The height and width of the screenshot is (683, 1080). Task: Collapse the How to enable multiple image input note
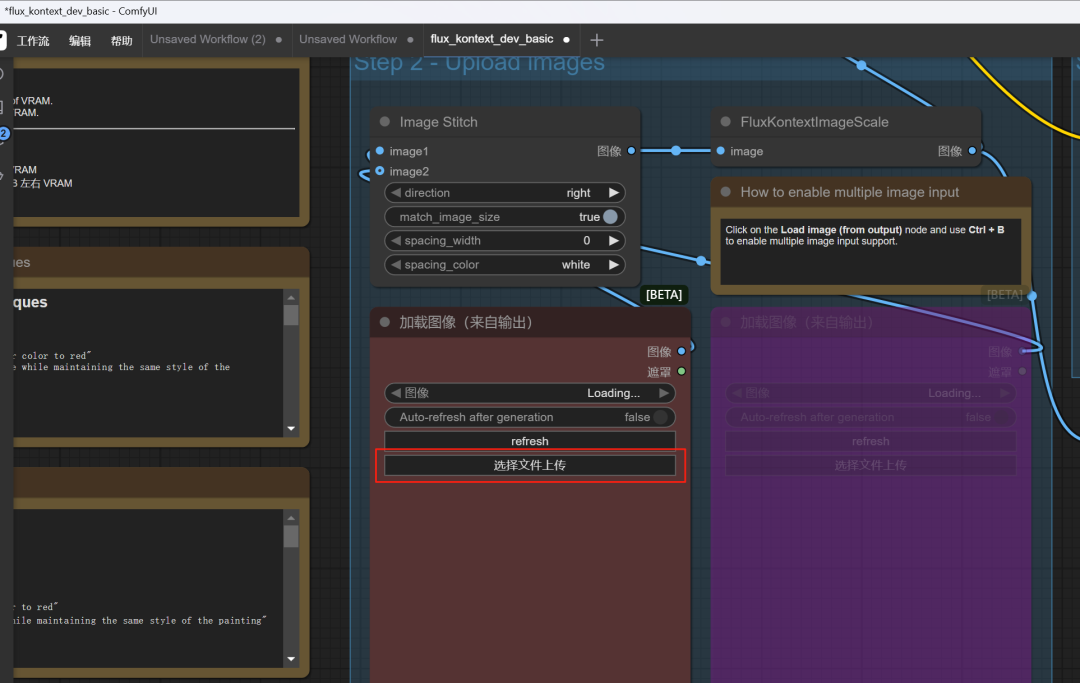coord(725,192)
